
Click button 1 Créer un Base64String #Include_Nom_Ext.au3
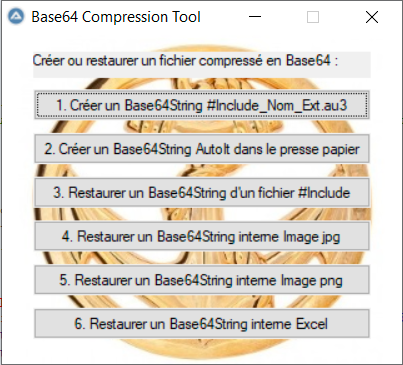202,105
